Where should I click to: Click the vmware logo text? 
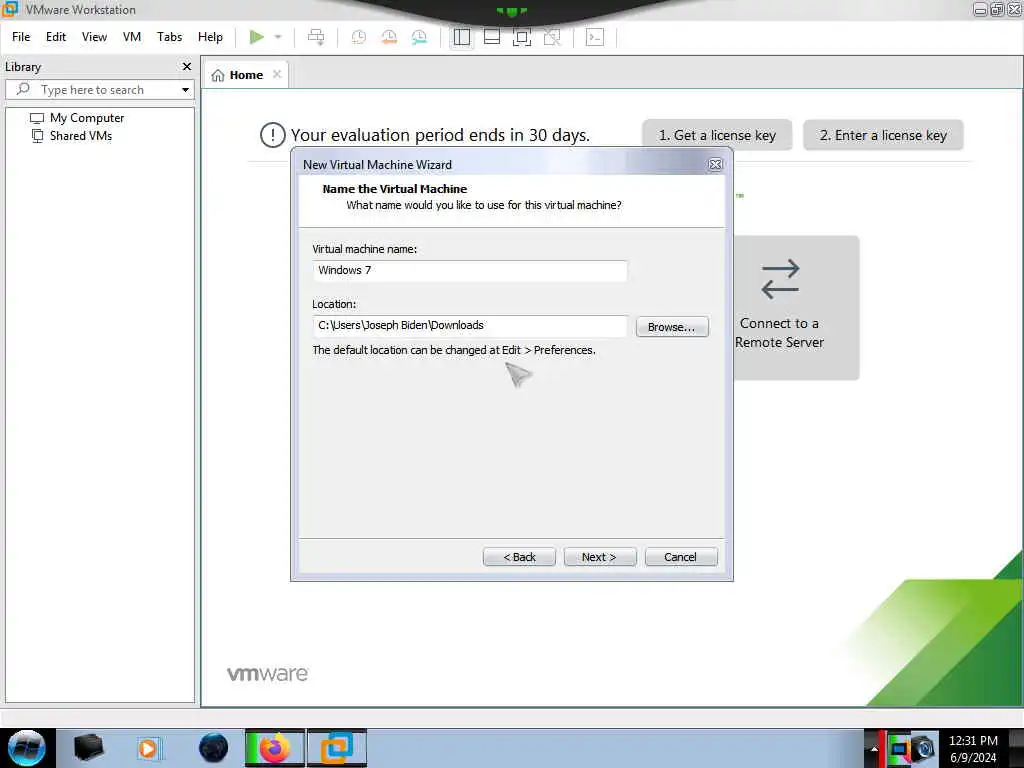[267, 674]
